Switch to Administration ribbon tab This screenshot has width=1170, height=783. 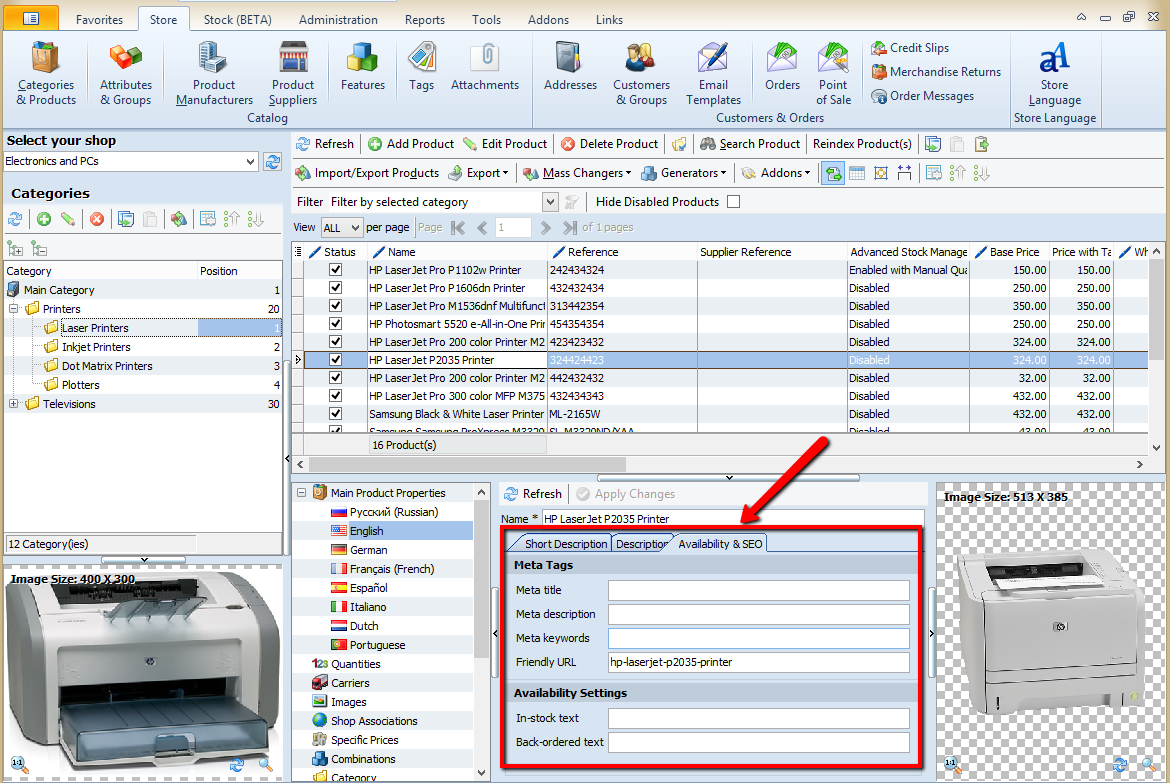tap(338, 19)
